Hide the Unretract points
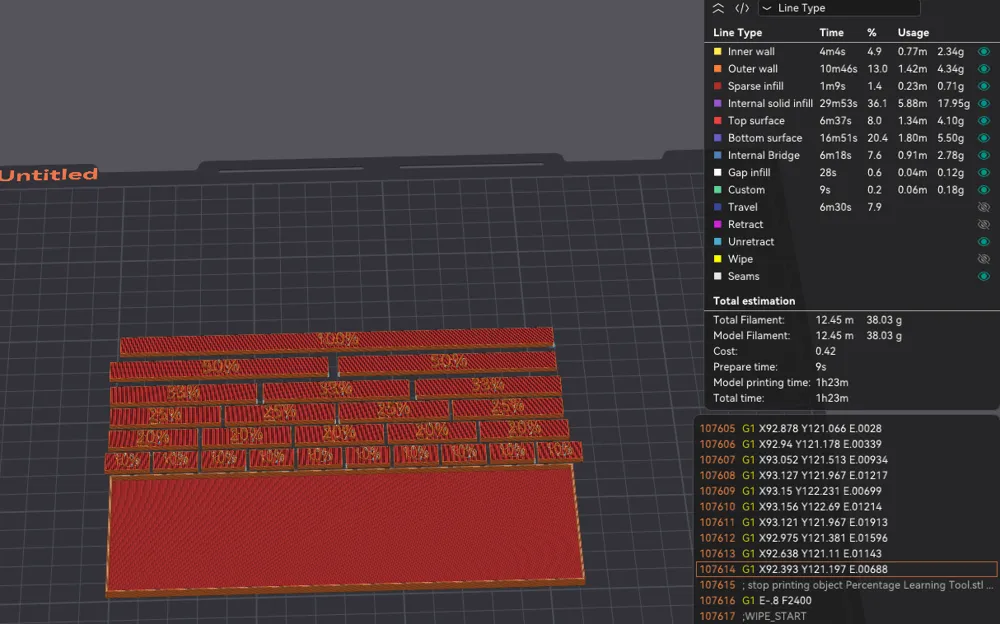Viewport: 1000px width, 624px height. tap(984, 241)
